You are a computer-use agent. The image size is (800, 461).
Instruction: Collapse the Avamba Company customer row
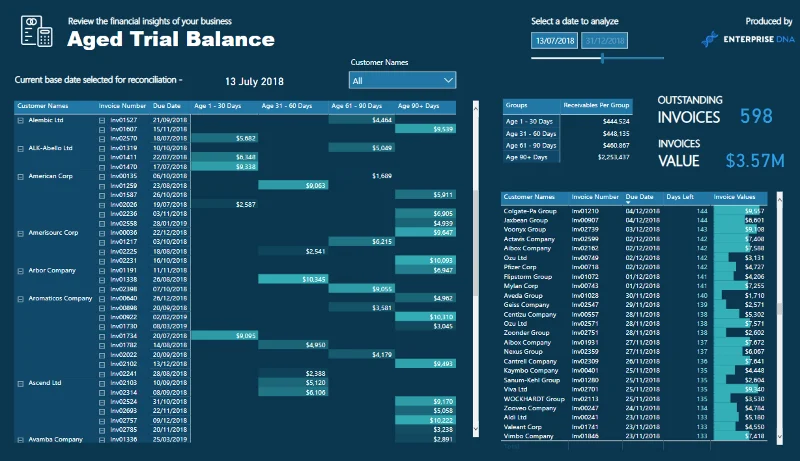pyautogui.click(x=20, y=440)
